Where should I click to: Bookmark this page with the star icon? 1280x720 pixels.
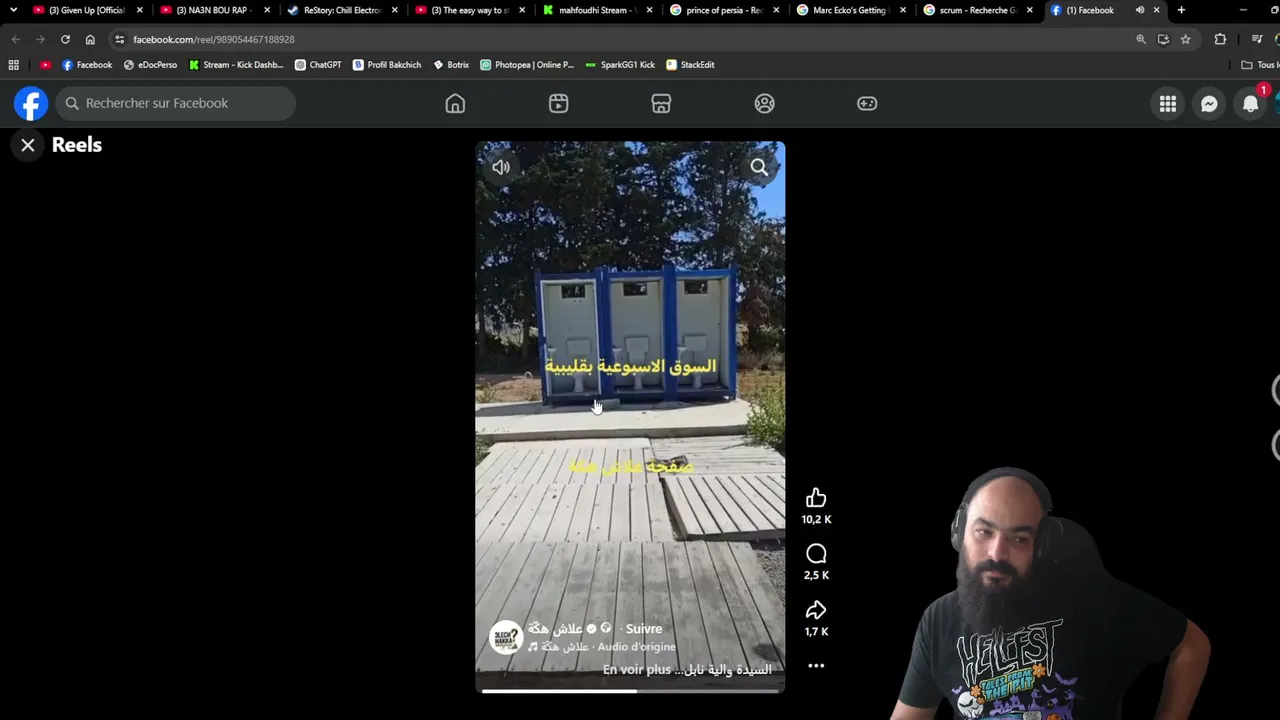(1185, 39)
